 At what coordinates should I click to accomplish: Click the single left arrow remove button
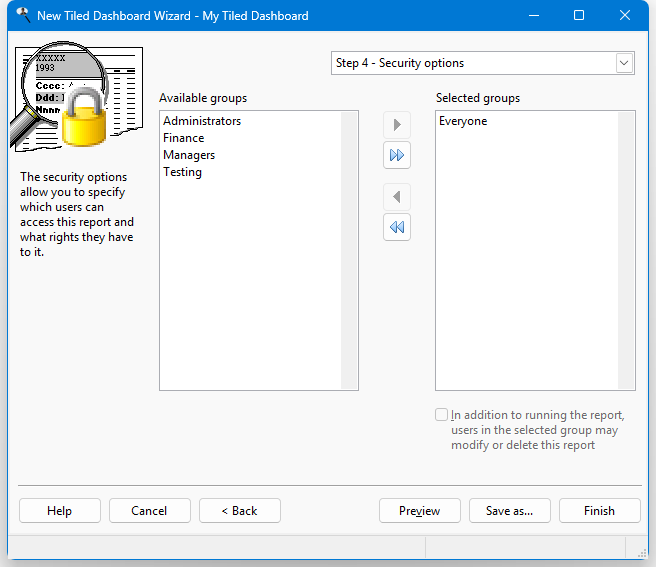[x=397, y=197]
